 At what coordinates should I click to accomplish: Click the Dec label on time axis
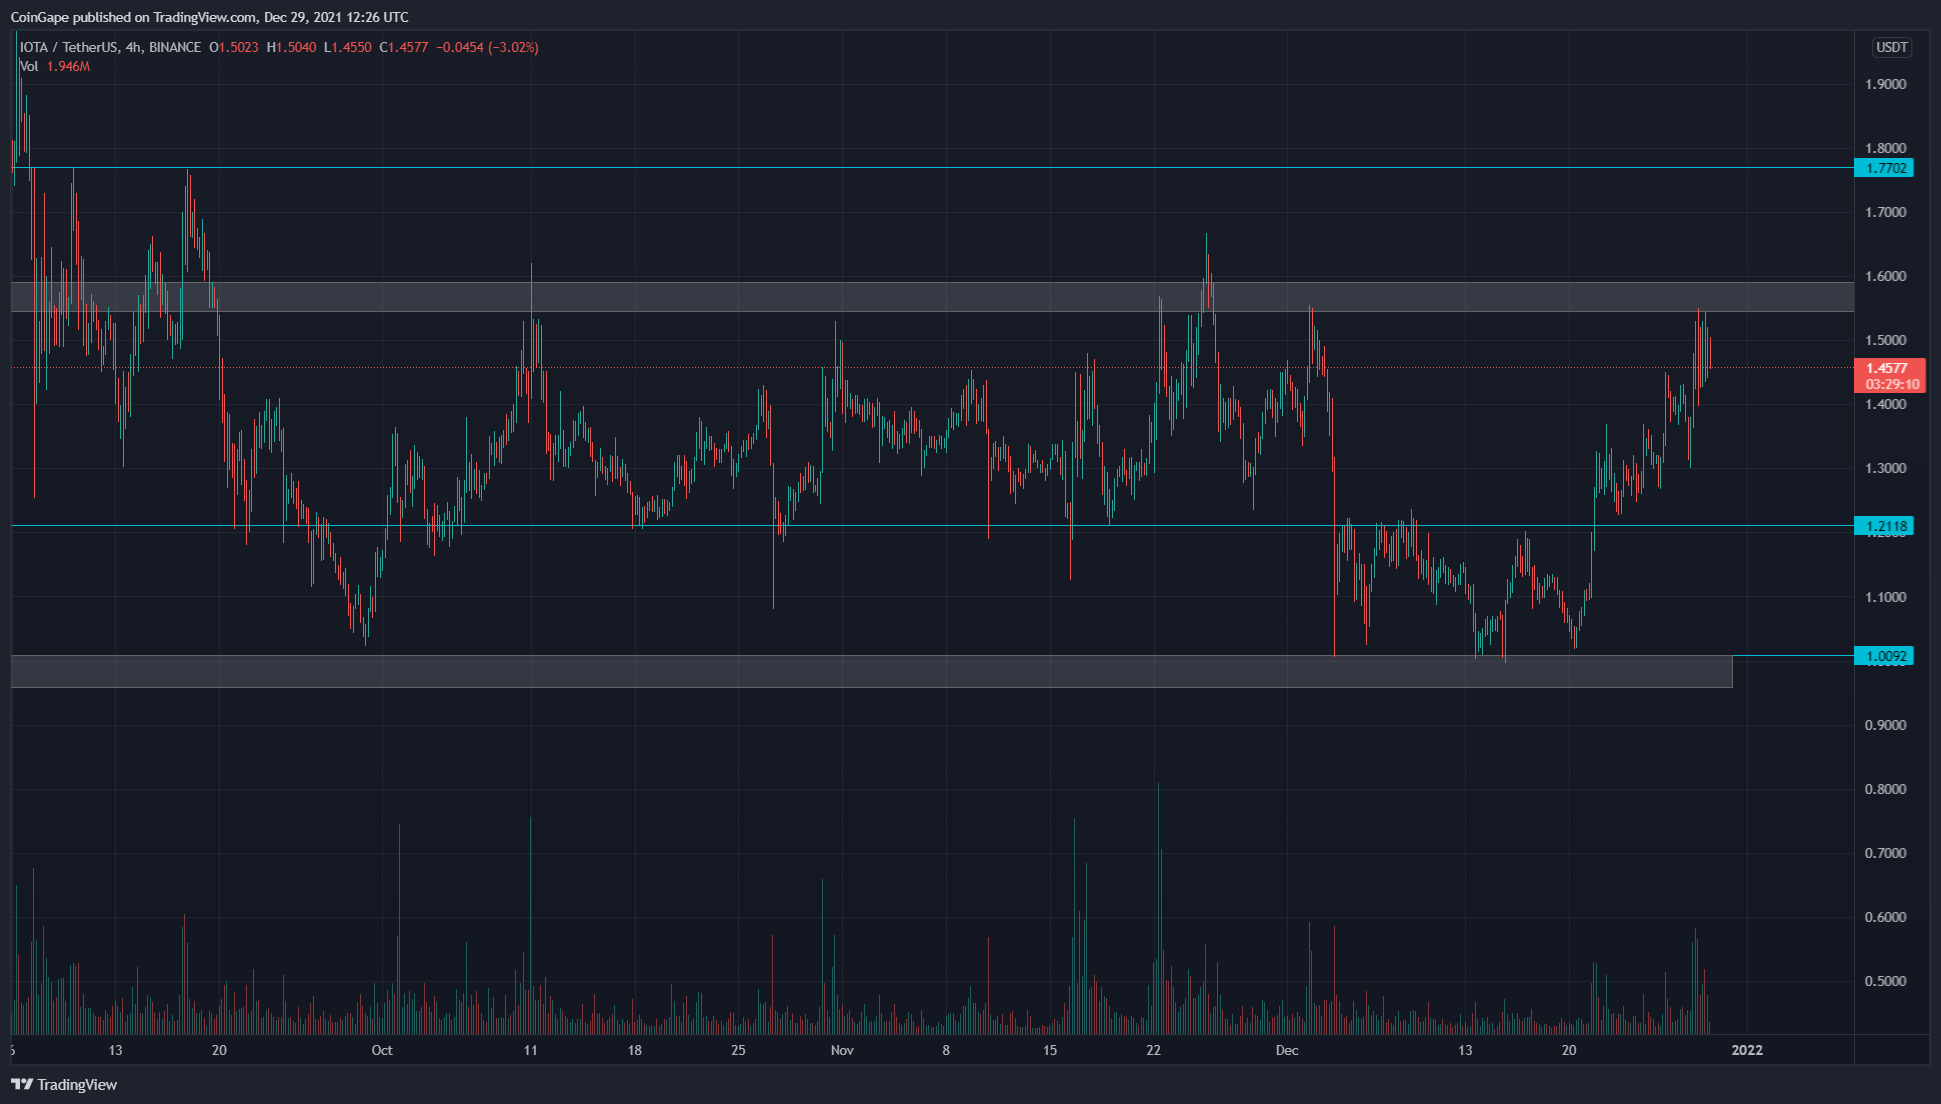pos(1287,1050)
